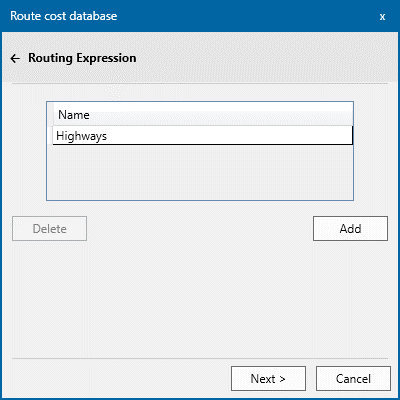Click the header corner cell left of Name

click(50, 115)
